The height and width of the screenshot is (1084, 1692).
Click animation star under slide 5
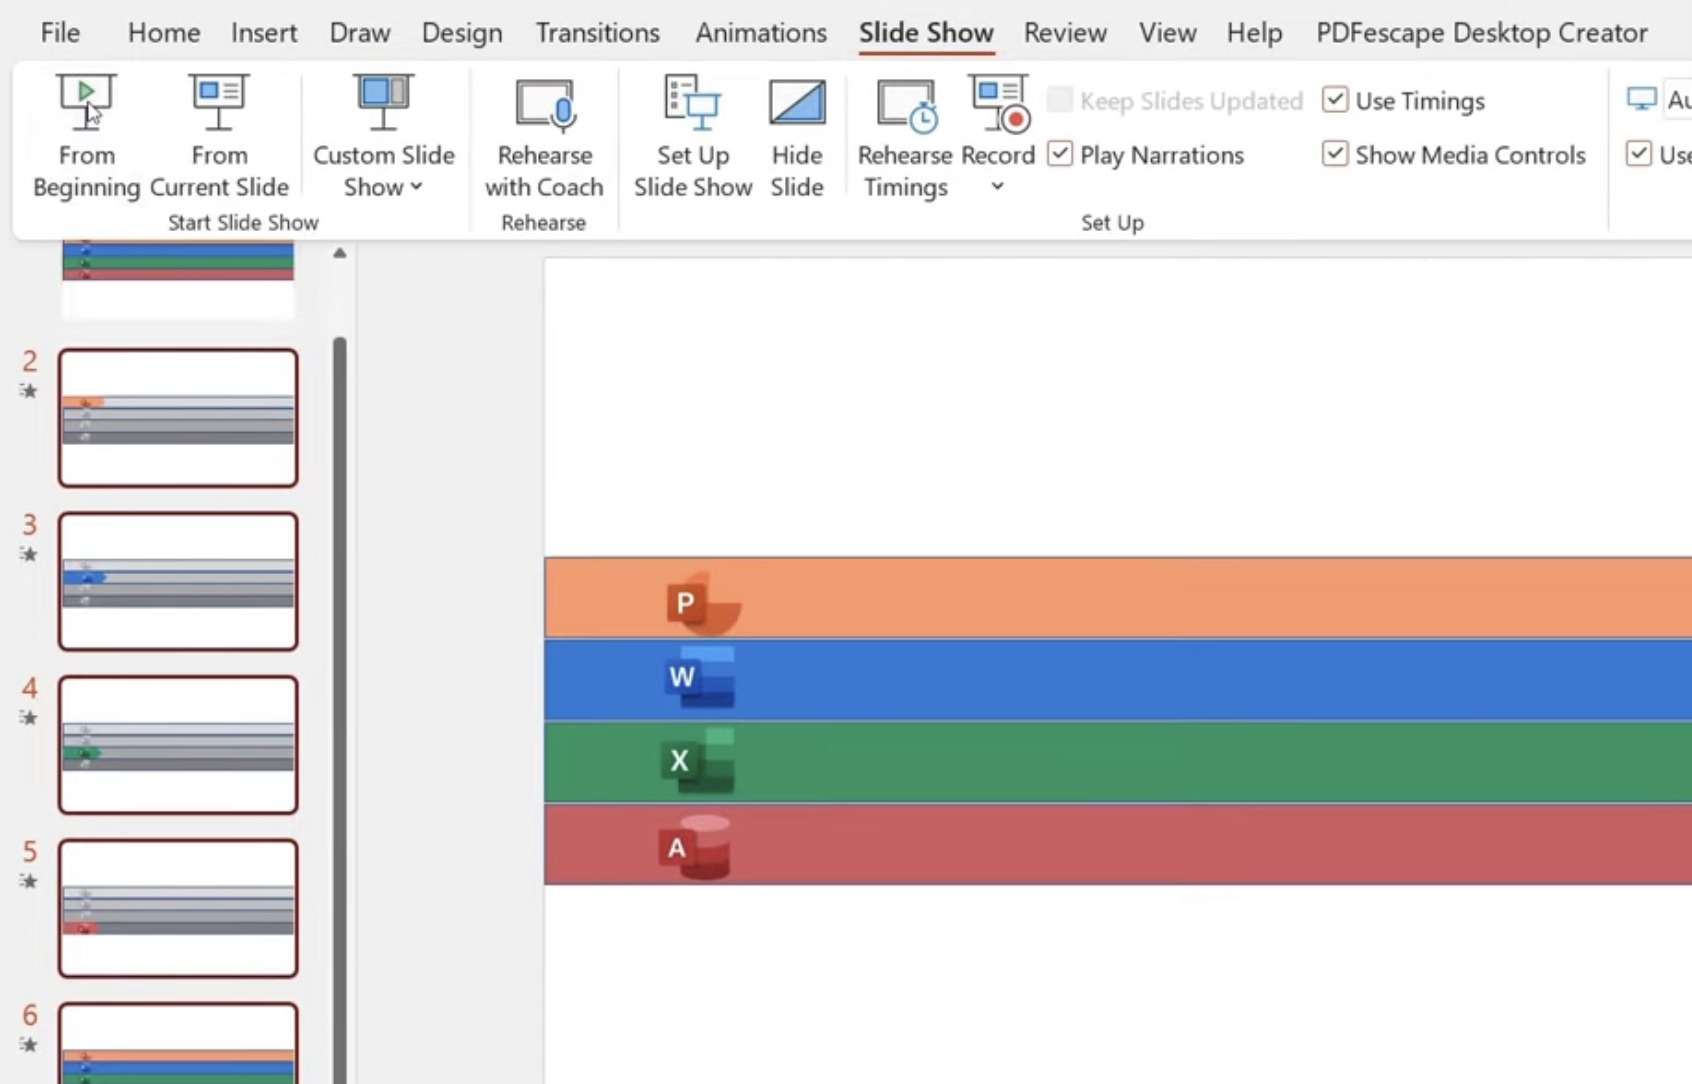(28, 881)
